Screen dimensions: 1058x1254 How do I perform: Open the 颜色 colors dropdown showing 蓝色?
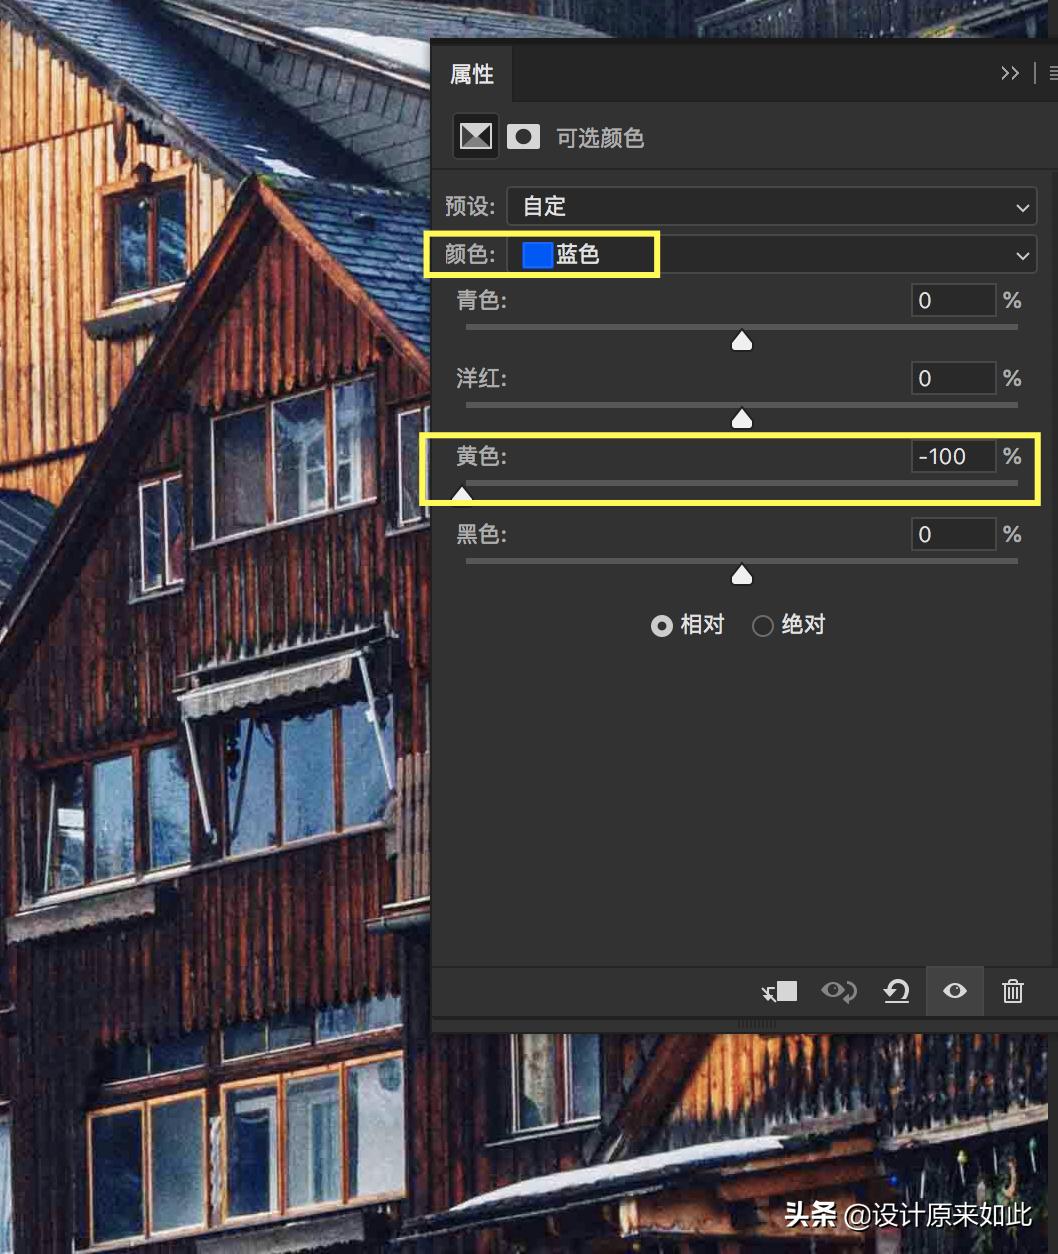(772, 255)
